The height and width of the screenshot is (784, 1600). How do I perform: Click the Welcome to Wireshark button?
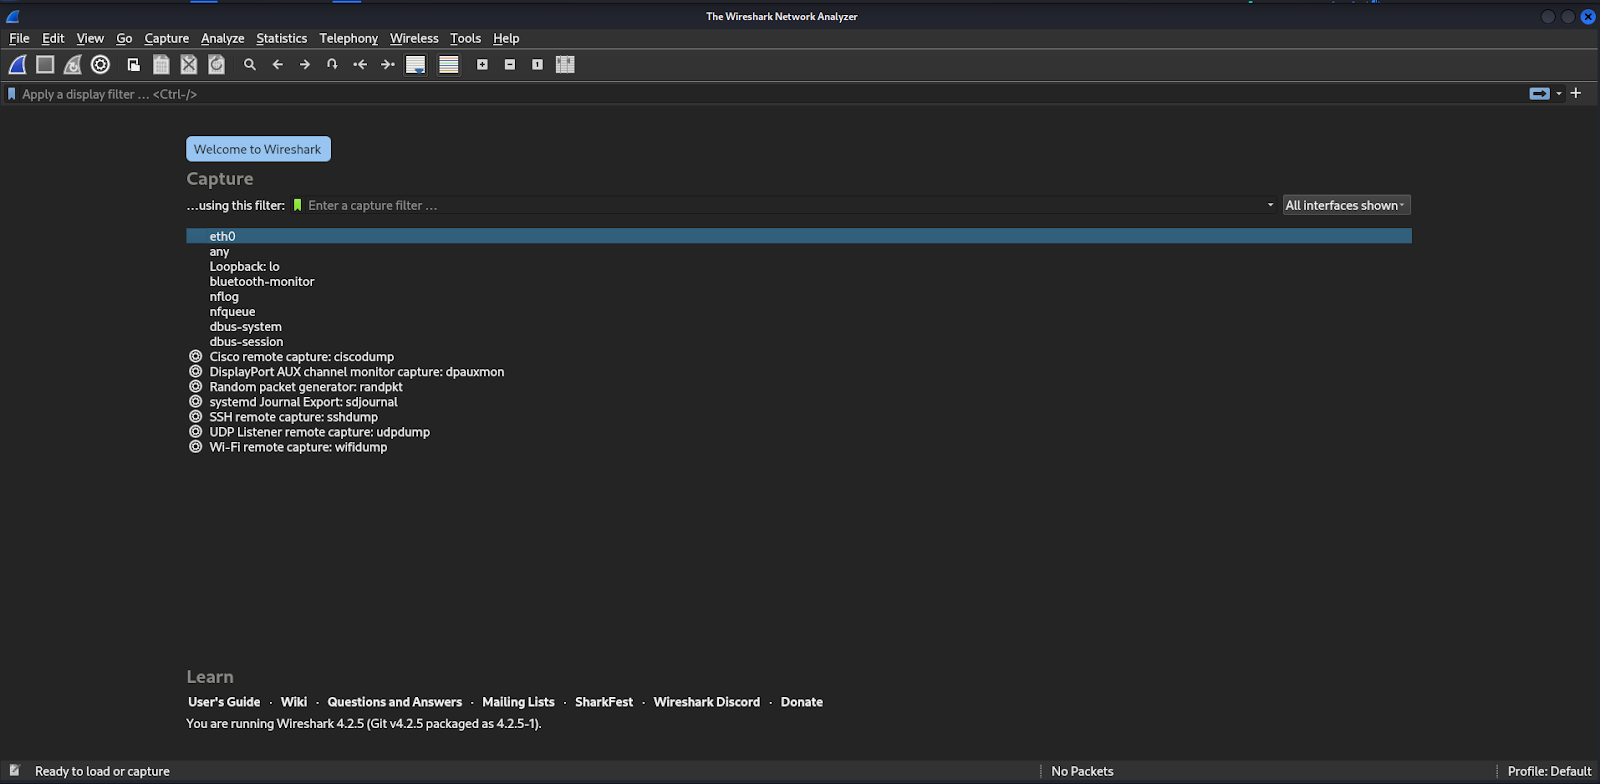pyautogui.click(x=258, y=149)
